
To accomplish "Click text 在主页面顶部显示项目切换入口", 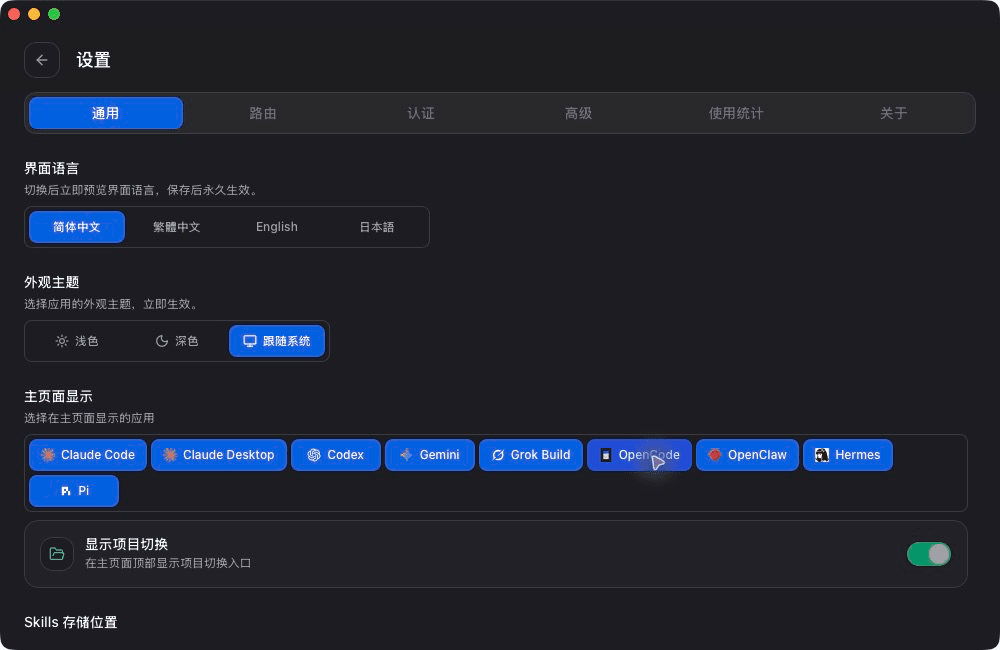I will [x=168, y=563].
